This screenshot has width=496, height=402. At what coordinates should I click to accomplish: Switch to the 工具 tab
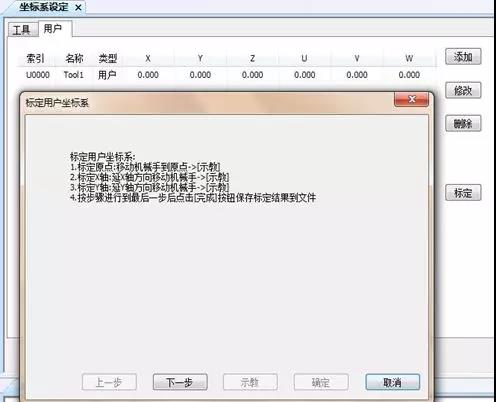click(22, 30)
